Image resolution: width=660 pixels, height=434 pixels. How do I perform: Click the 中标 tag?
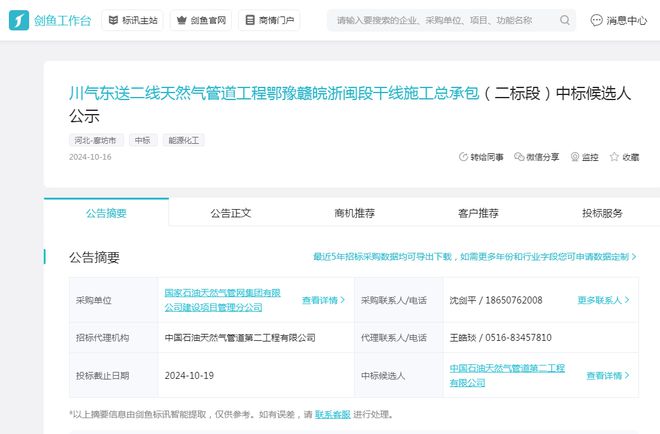coord(143,140)
